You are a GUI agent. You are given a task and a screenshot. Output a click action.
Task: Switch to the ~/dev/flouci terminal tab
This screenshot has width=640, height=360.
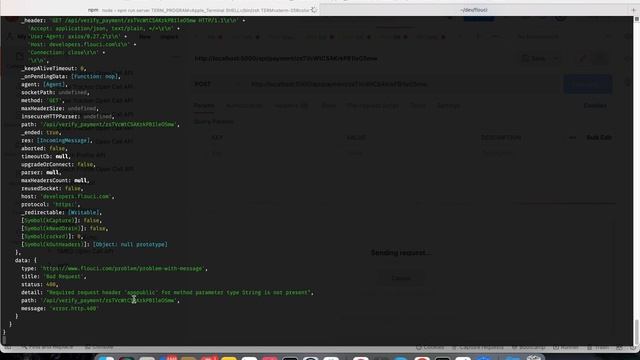(x=474, y=10)
